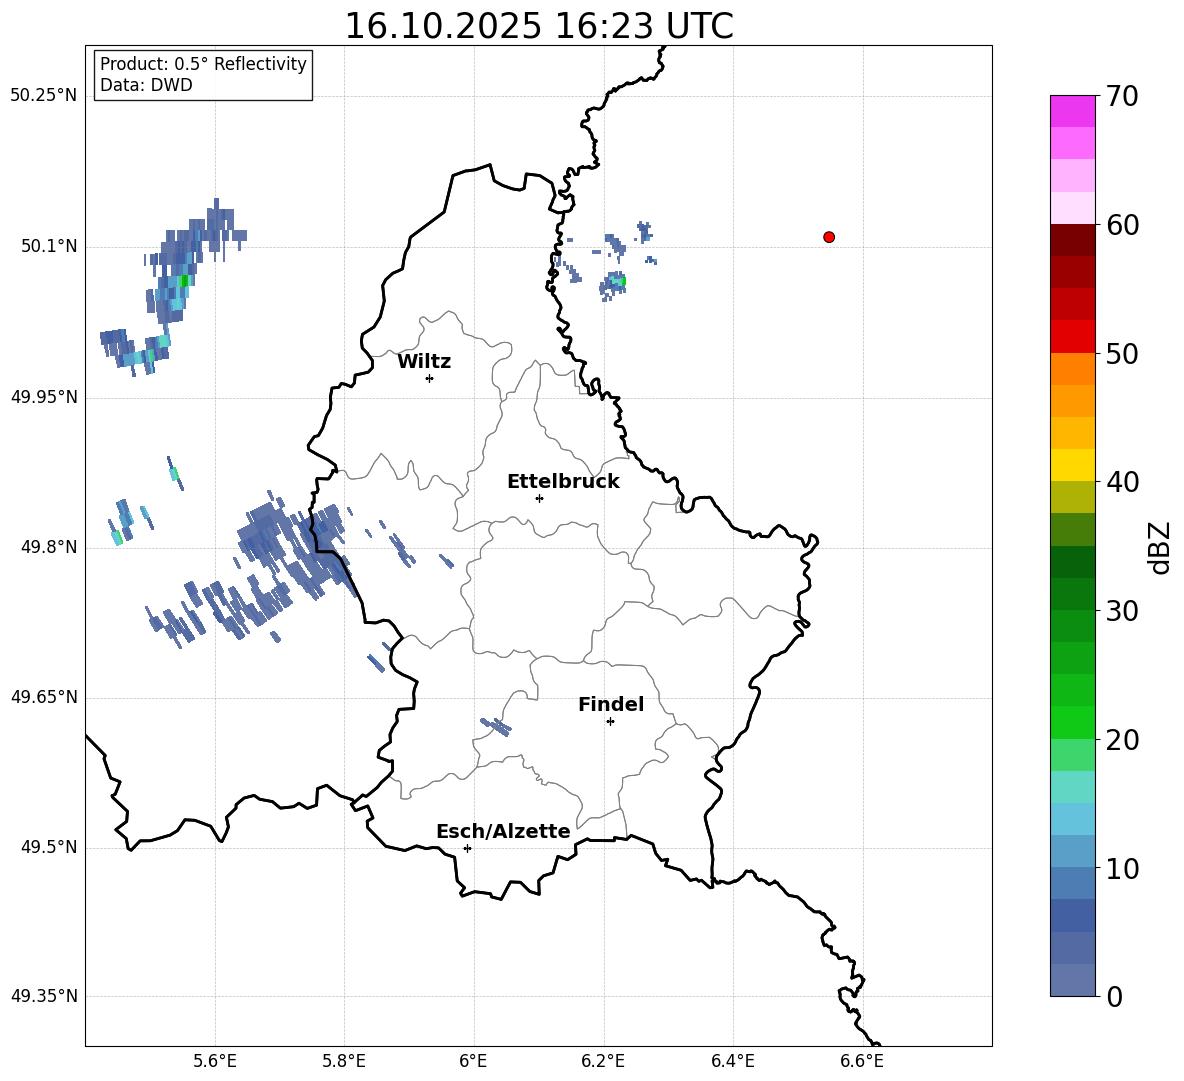
Task: Click the Esch/Alzette station label
Action: [x=503, y=831]
